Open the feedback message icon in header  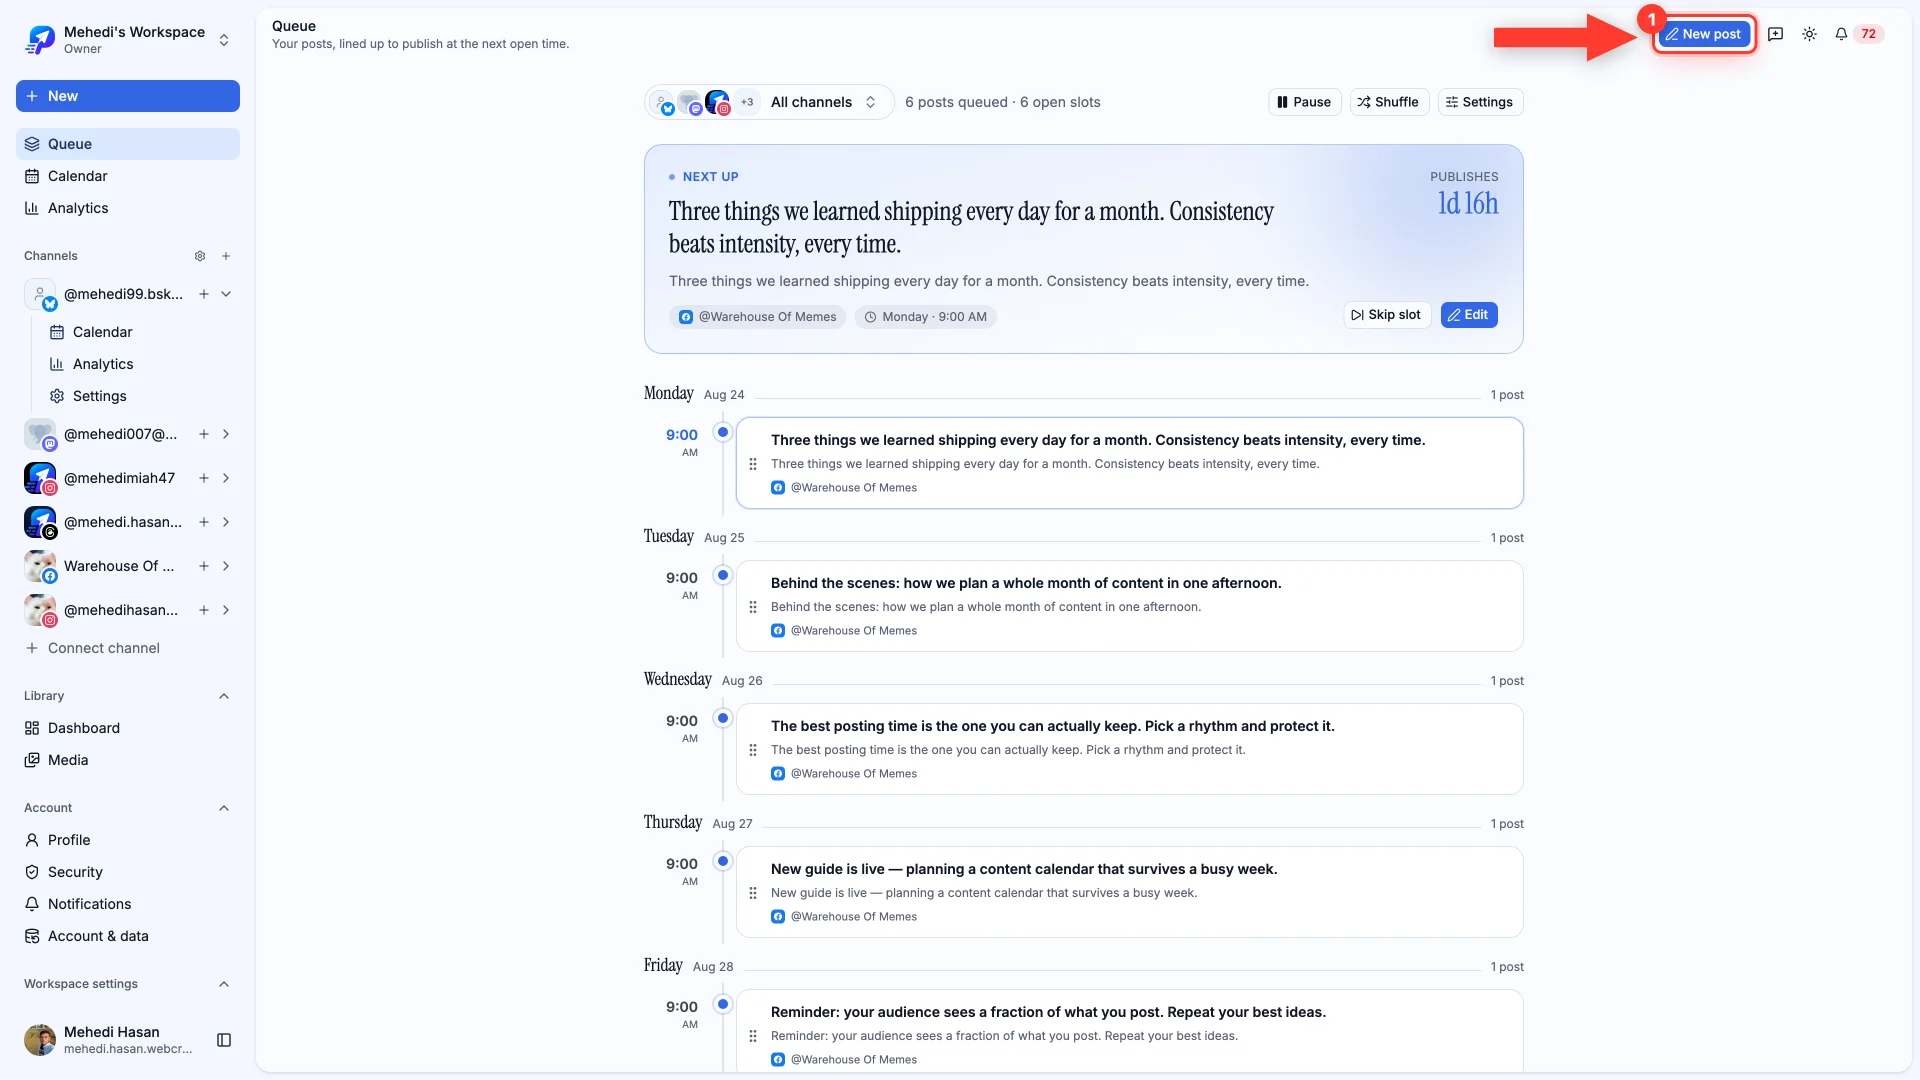(x=1776, y=34)
